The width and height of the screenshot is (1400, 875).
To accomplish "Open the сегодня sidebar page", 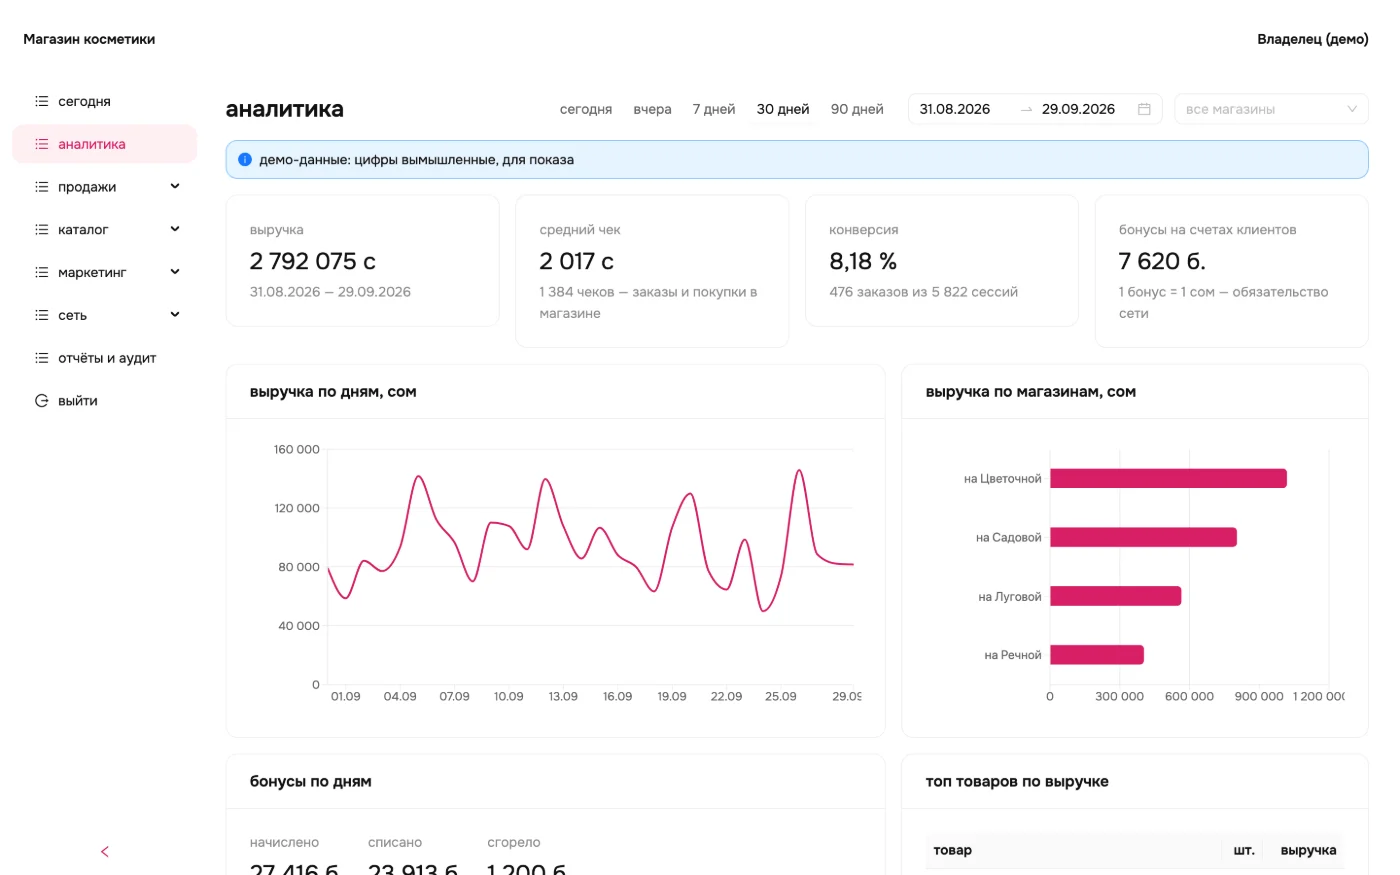I will point(105,101).
